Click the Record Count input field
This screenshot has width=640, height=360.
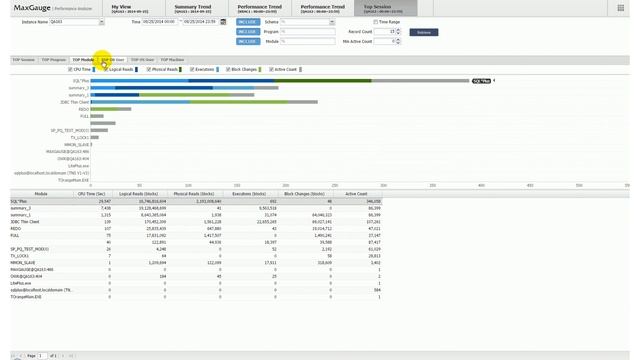[x=385, y=31]
